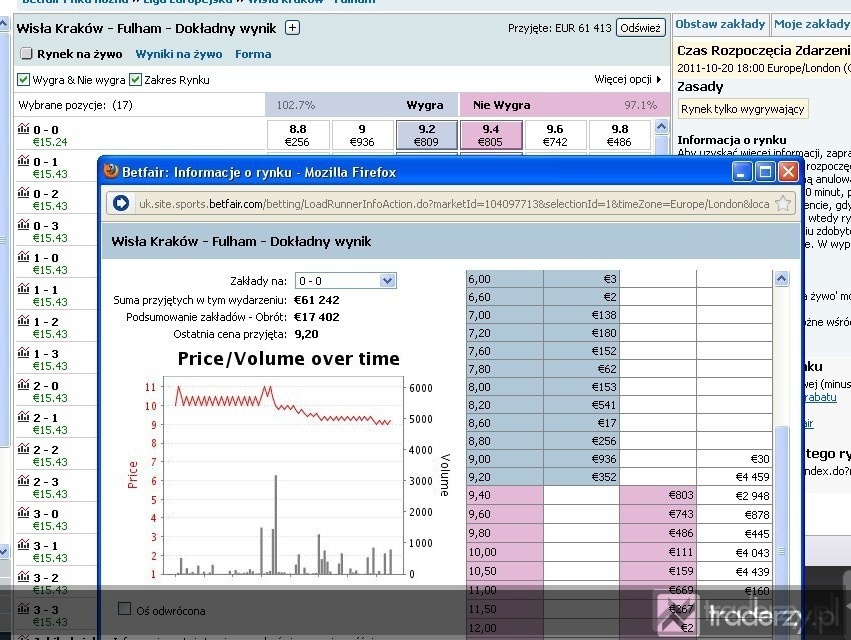The height and width of the screenshot is (640, 851).
Task: Click the popup address bar URL field
Action: tap(453, 204)
